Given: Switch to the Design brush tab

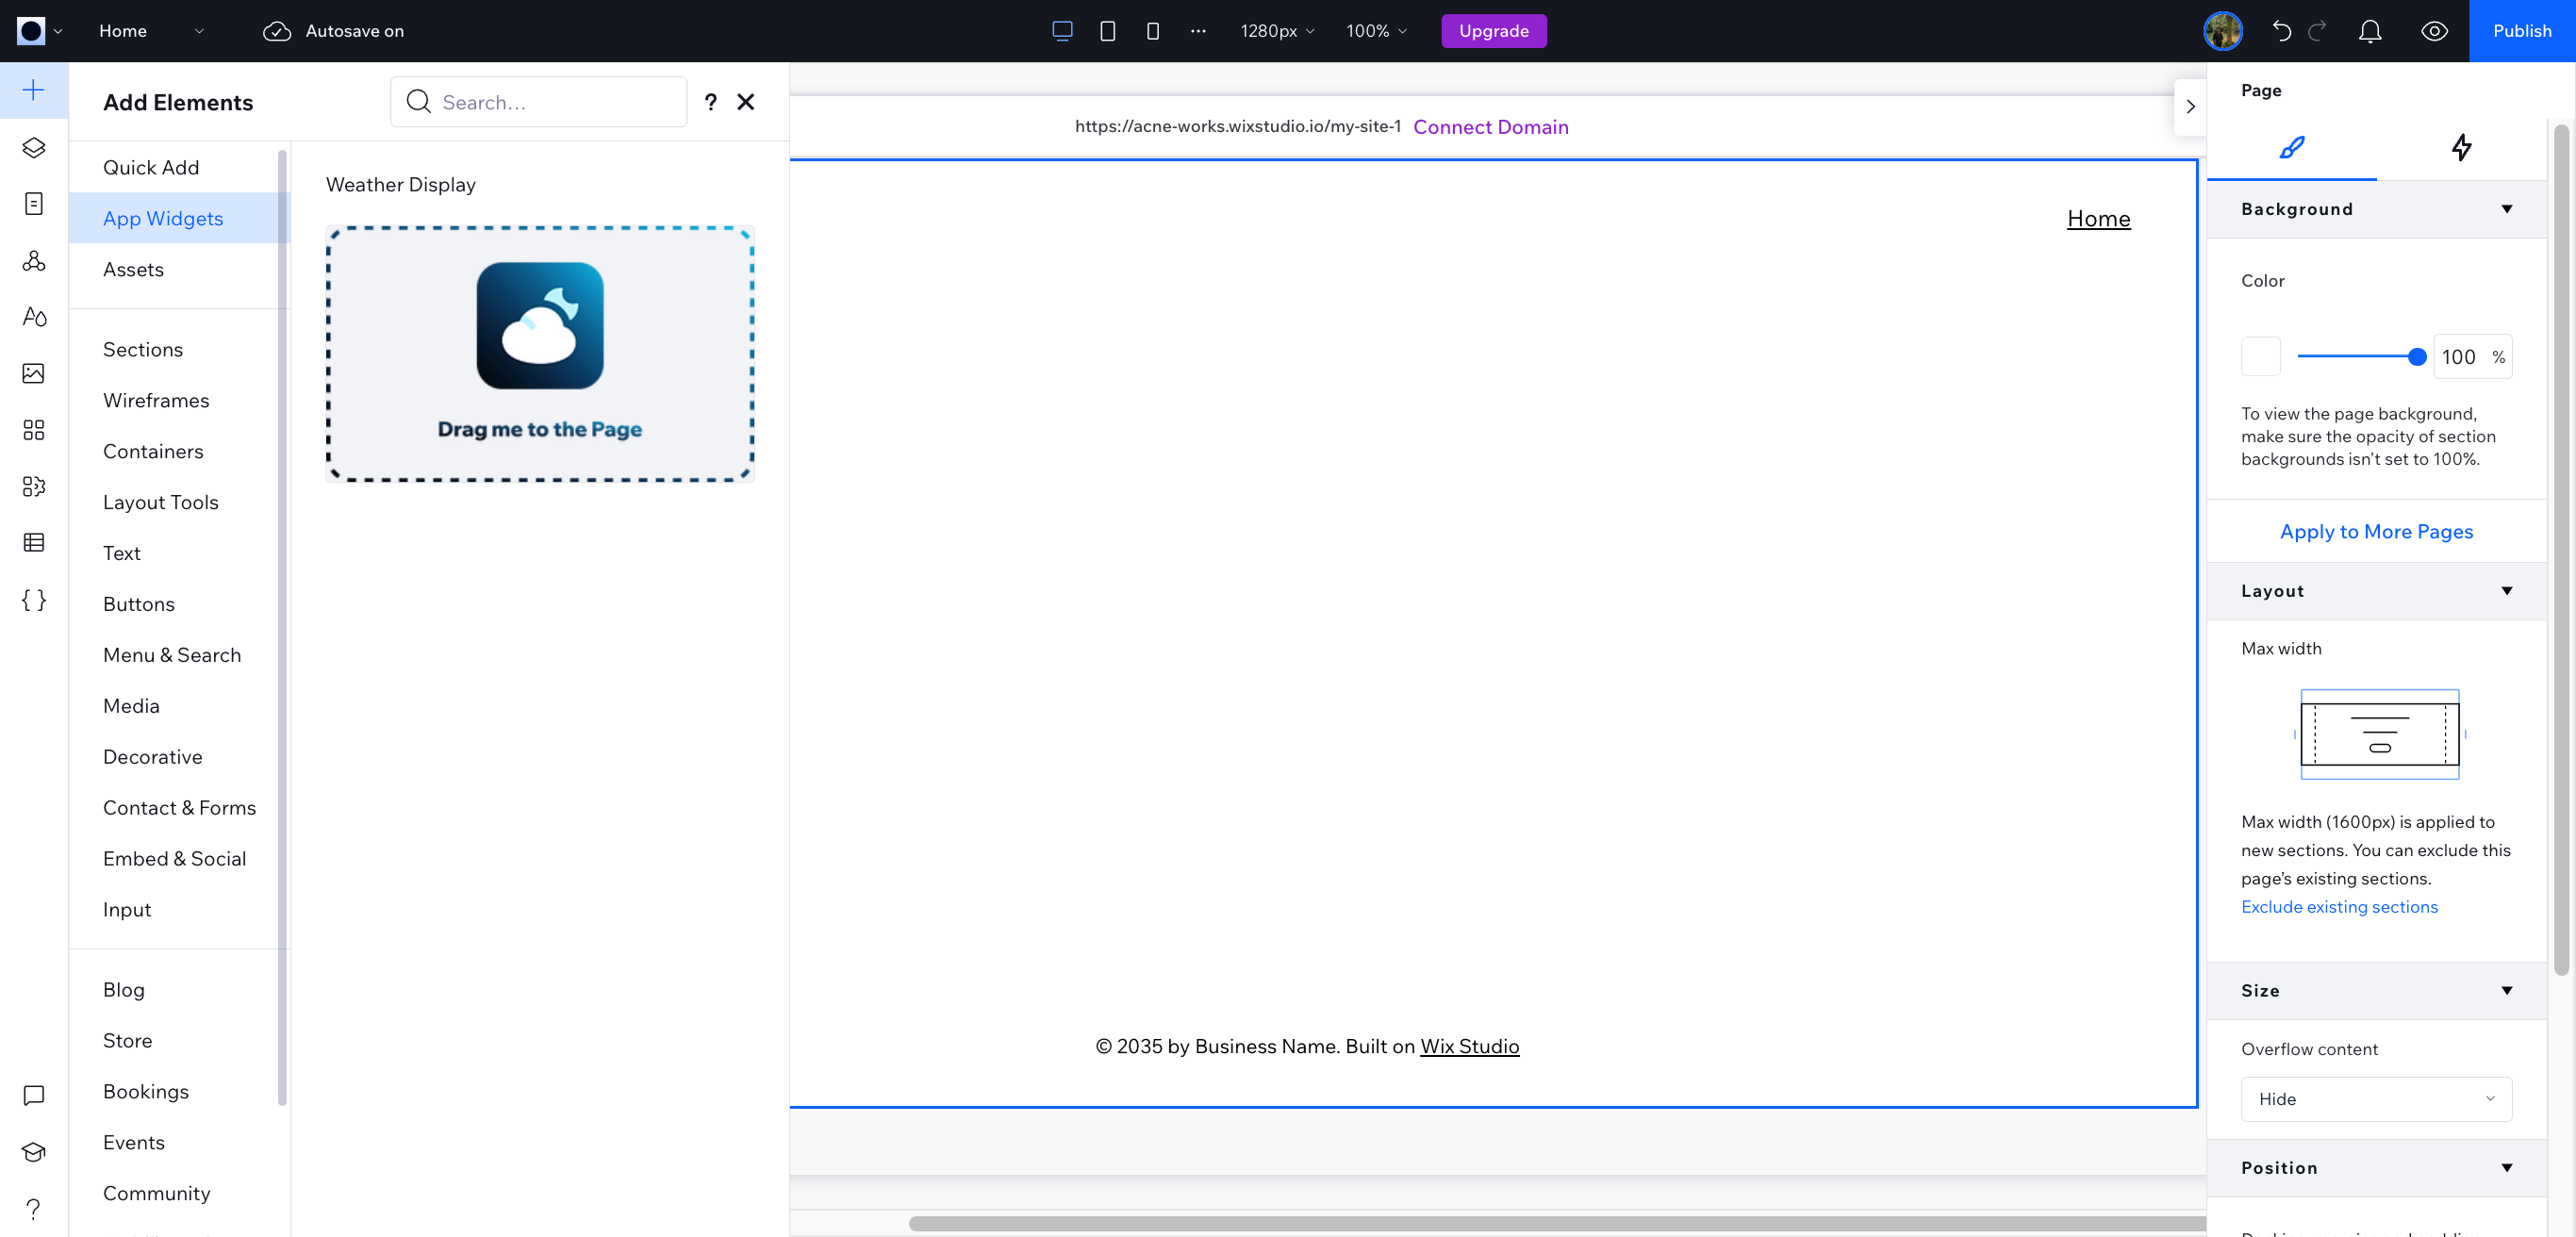Looking at the screenshot, I should coord(2291,148).
